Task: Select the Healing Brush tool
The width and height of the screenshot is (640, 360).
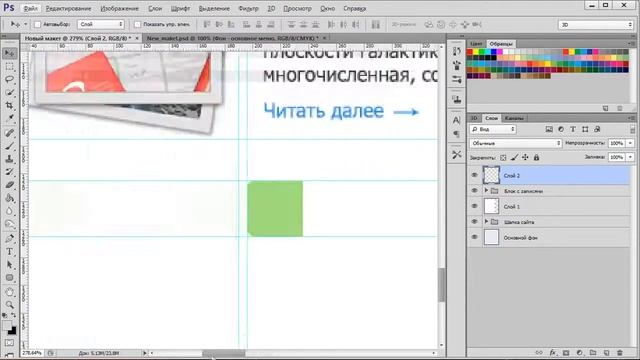Action: (9, 133)
